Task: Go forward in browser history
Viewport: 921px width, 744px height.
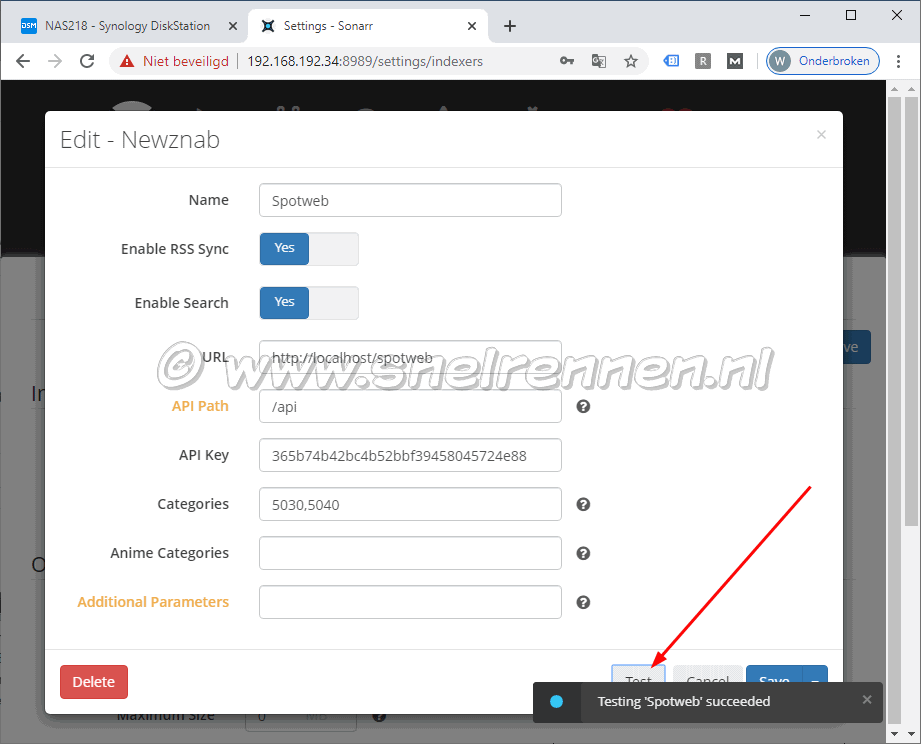Action: [x=55, y=61]
